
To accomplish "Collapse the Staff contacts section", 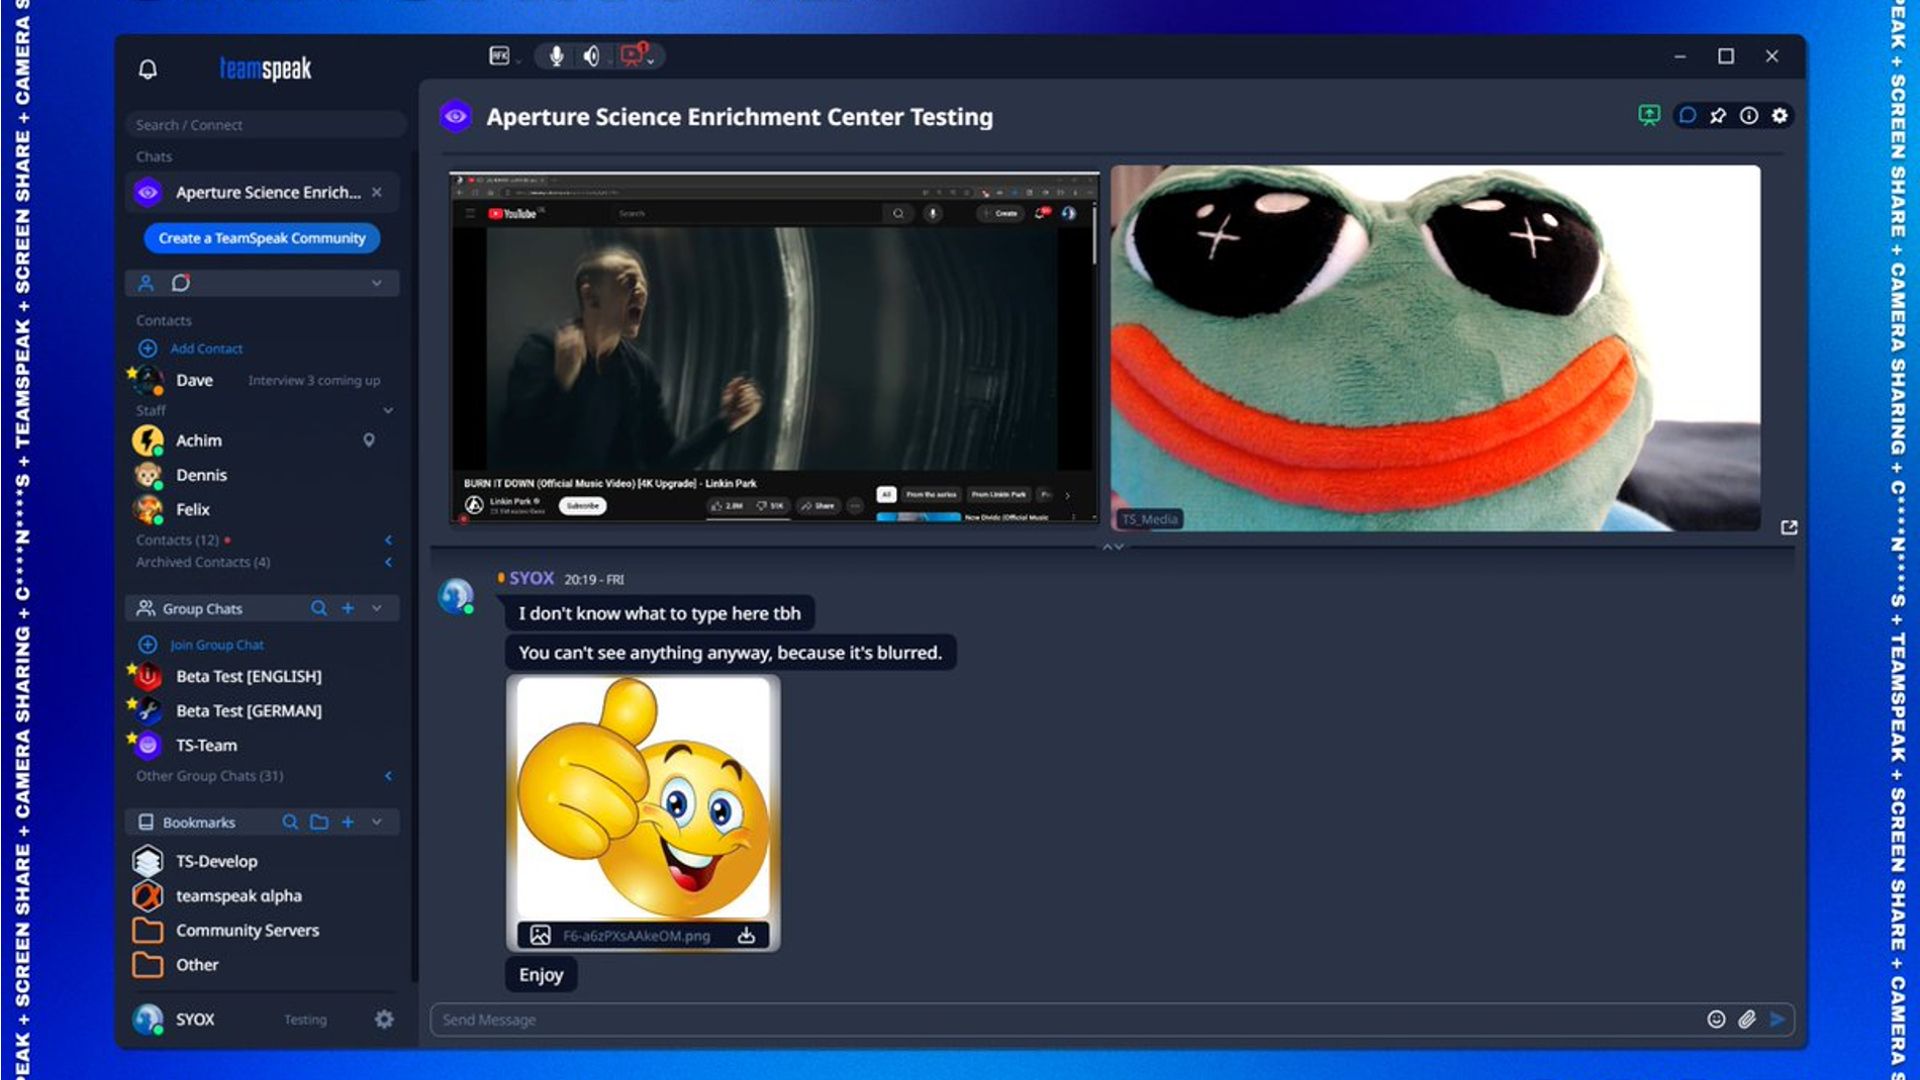I will pos(388,410).
